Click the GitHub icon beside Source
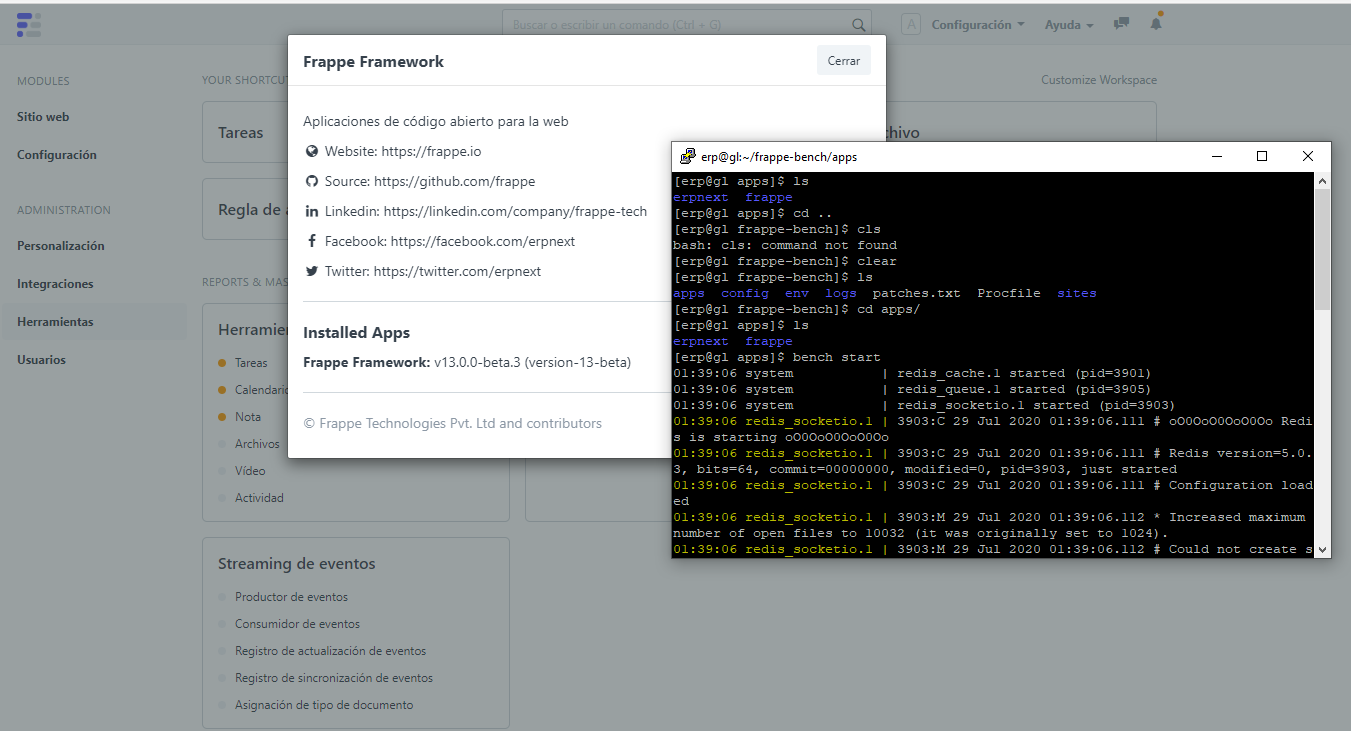The image size is (1351, 731). click(312, 181)
